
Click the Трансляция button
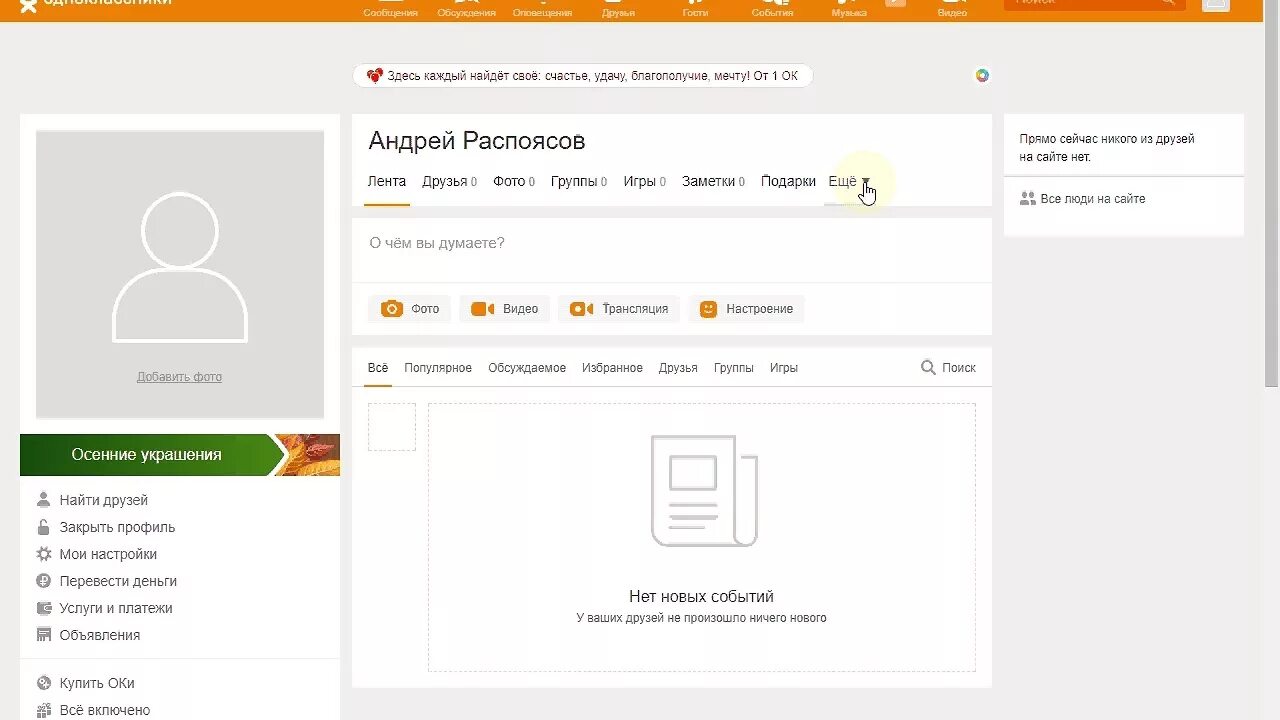click(619, 309)
